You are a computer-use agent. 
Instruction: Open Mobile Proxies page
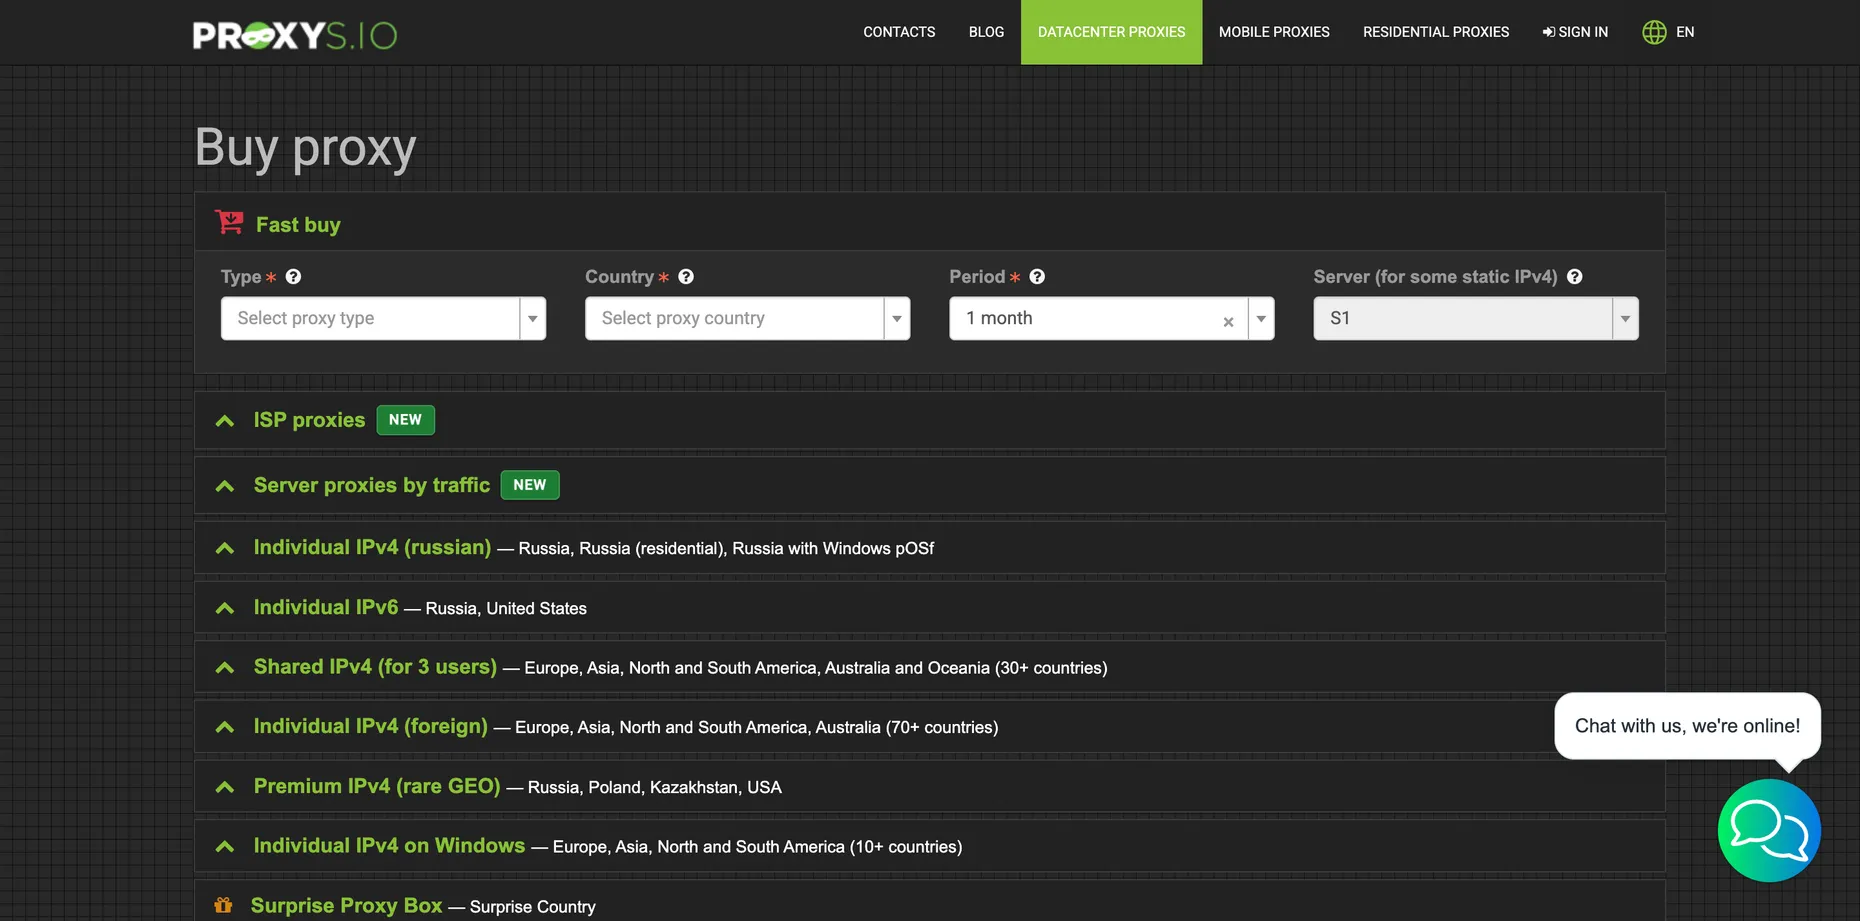[x=1274, y=32]
